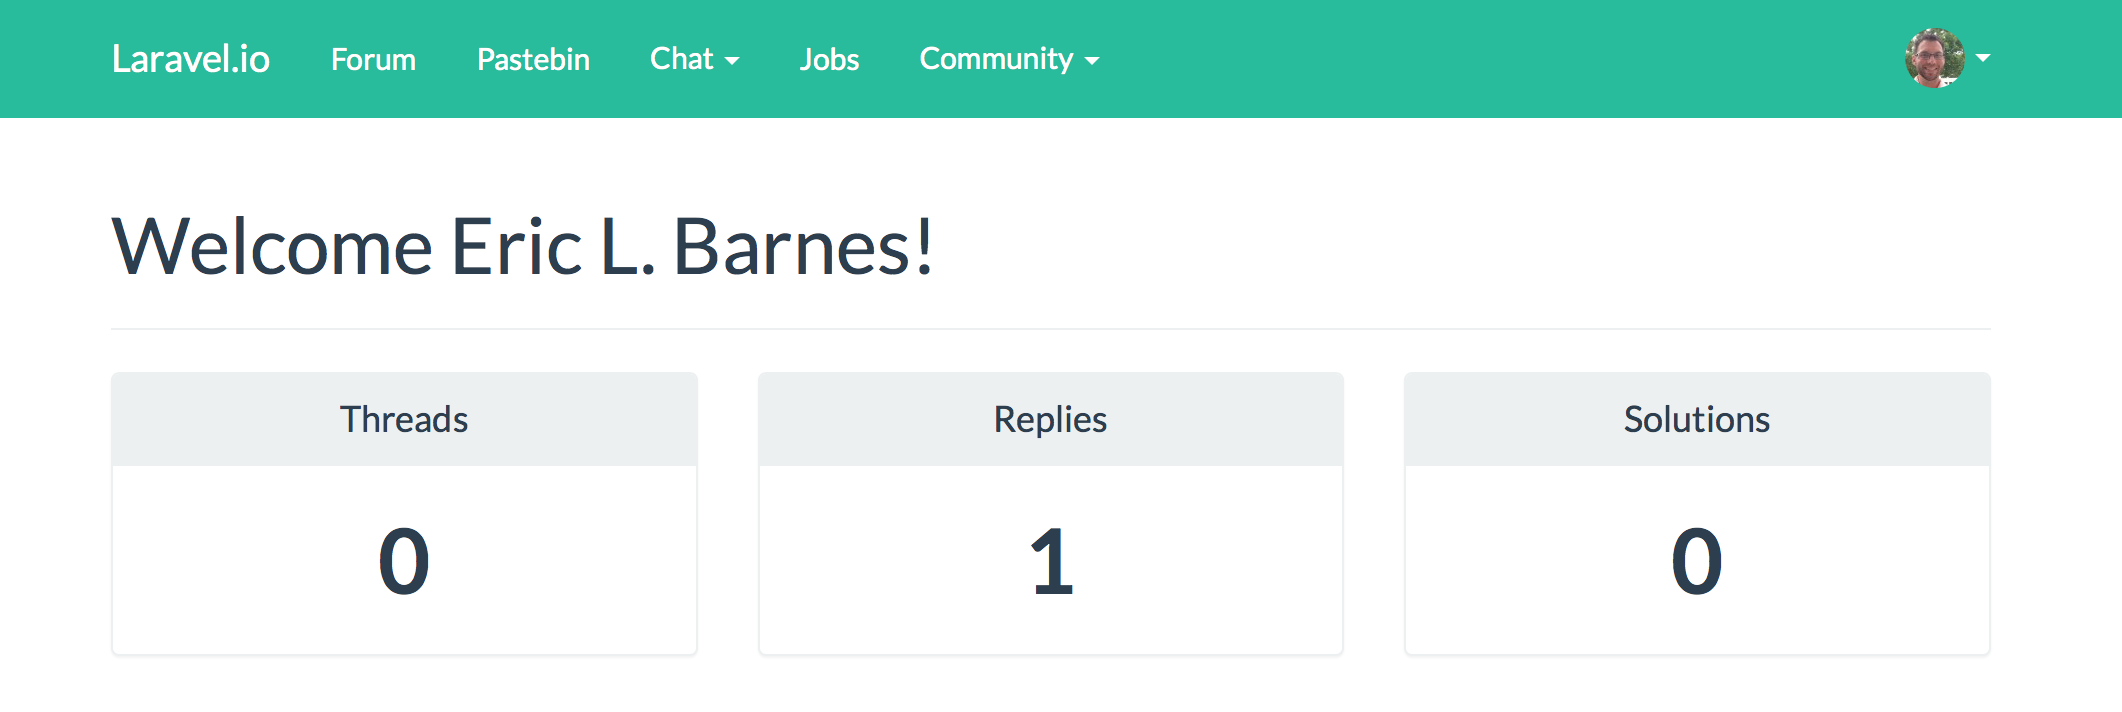Expand the Chat dropdown menu

(695, 59)
